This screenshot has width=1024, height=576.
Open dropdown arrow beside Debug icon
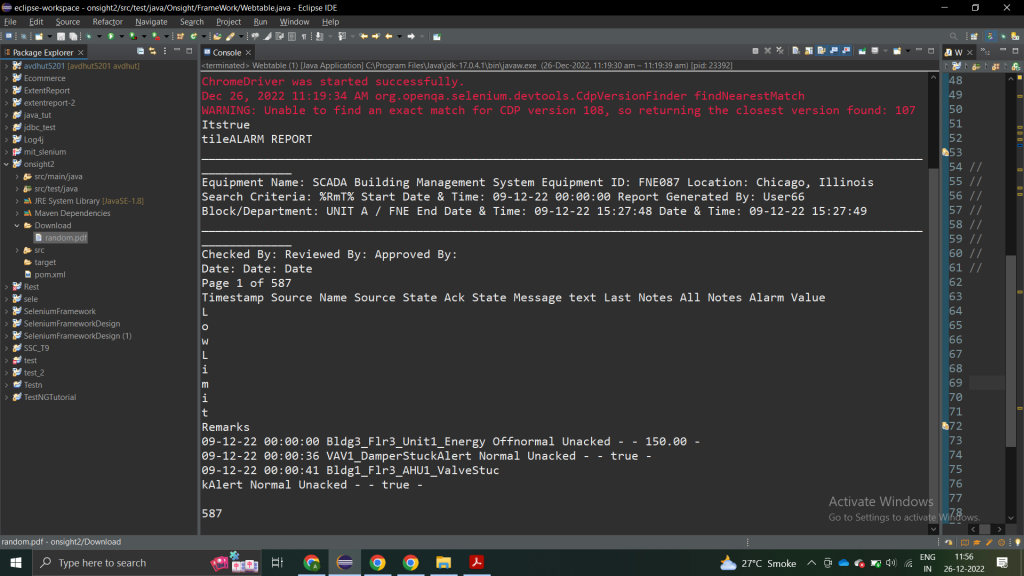click(99, 37)
